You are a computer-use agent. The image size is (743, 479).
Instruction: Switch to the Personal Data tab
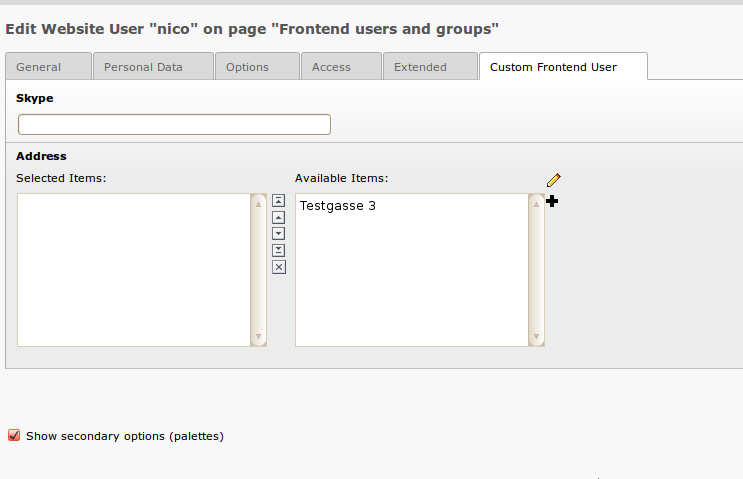(152, 67)
